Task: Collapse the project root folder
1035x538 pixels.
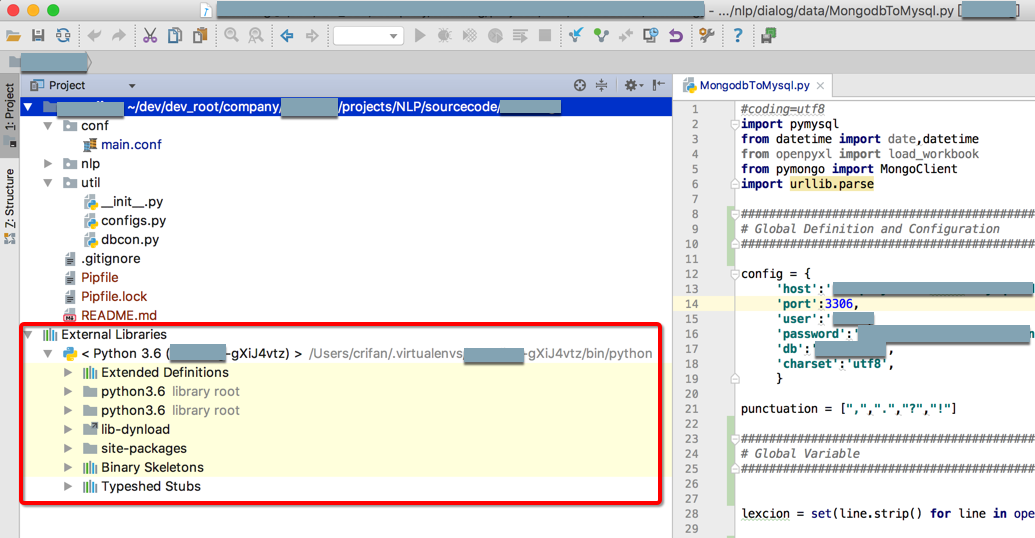Action: 28,106
